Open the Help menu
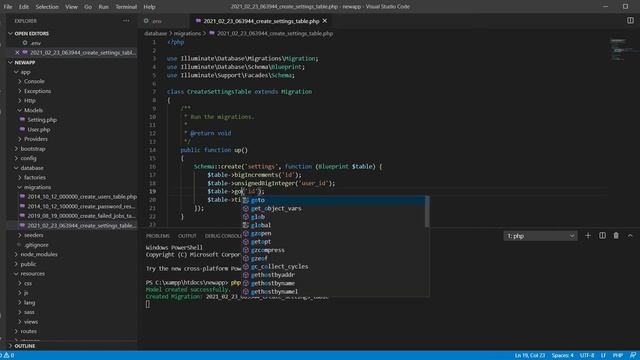This screenshot has width=640, height=360. [x=149, y=7]
